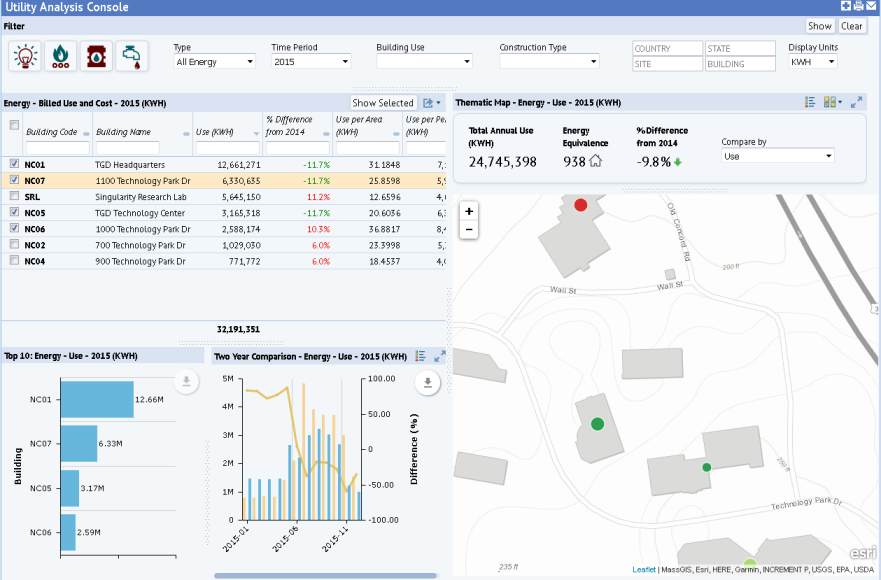Screen dimensions: 881x580
Task: Select the natural gas flame filter icon
Action: coord(61,56)
